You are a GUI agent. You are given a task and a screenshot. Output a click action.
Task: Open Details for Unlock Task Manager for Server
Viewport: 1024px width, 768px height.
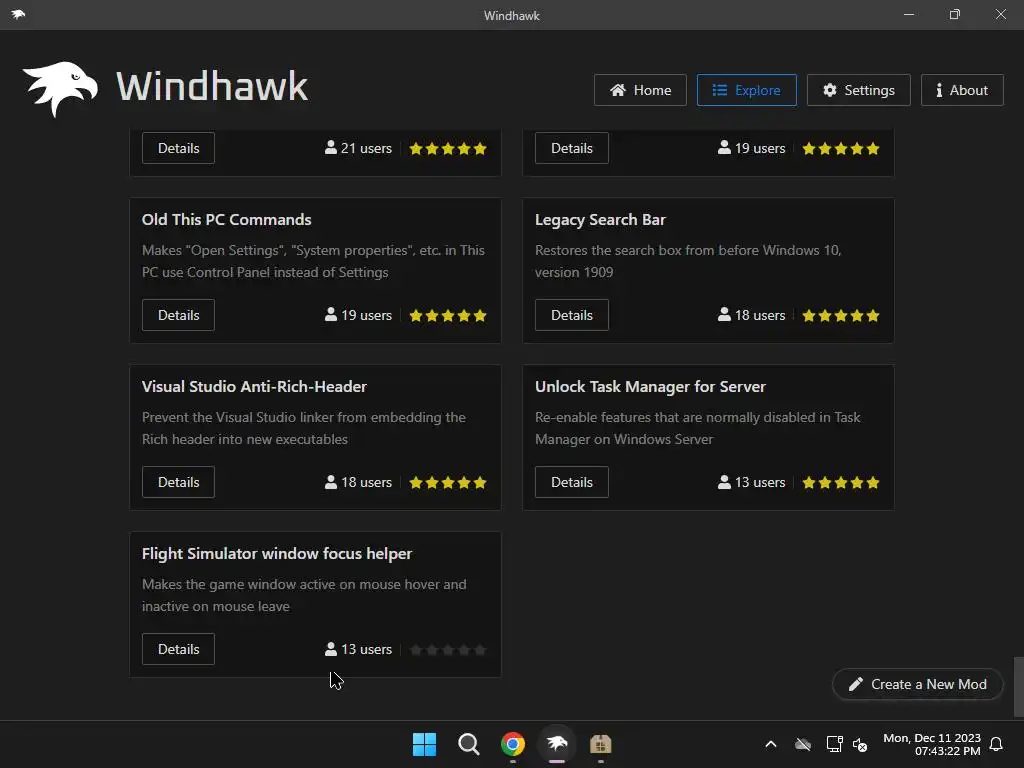point(571,482)
